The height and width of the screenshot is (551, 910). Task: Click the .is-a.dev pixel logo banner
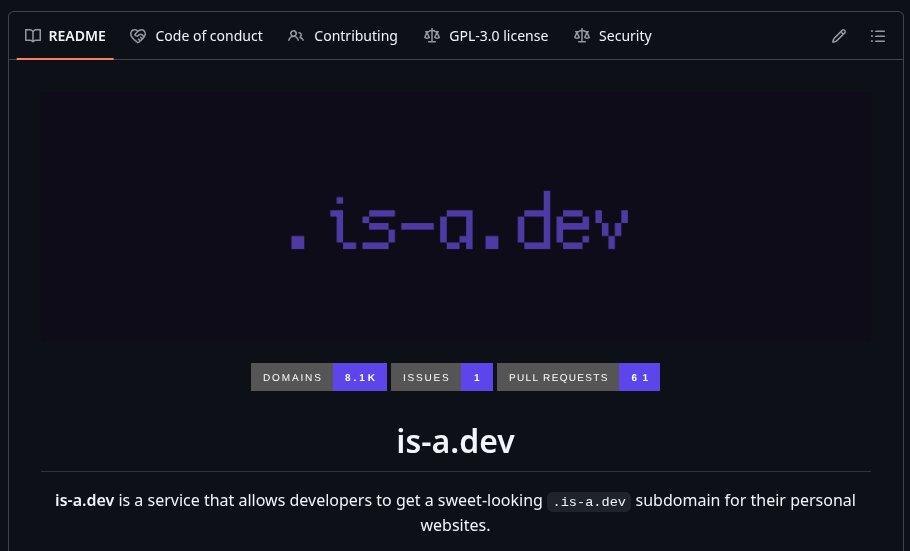pos(456,215)
